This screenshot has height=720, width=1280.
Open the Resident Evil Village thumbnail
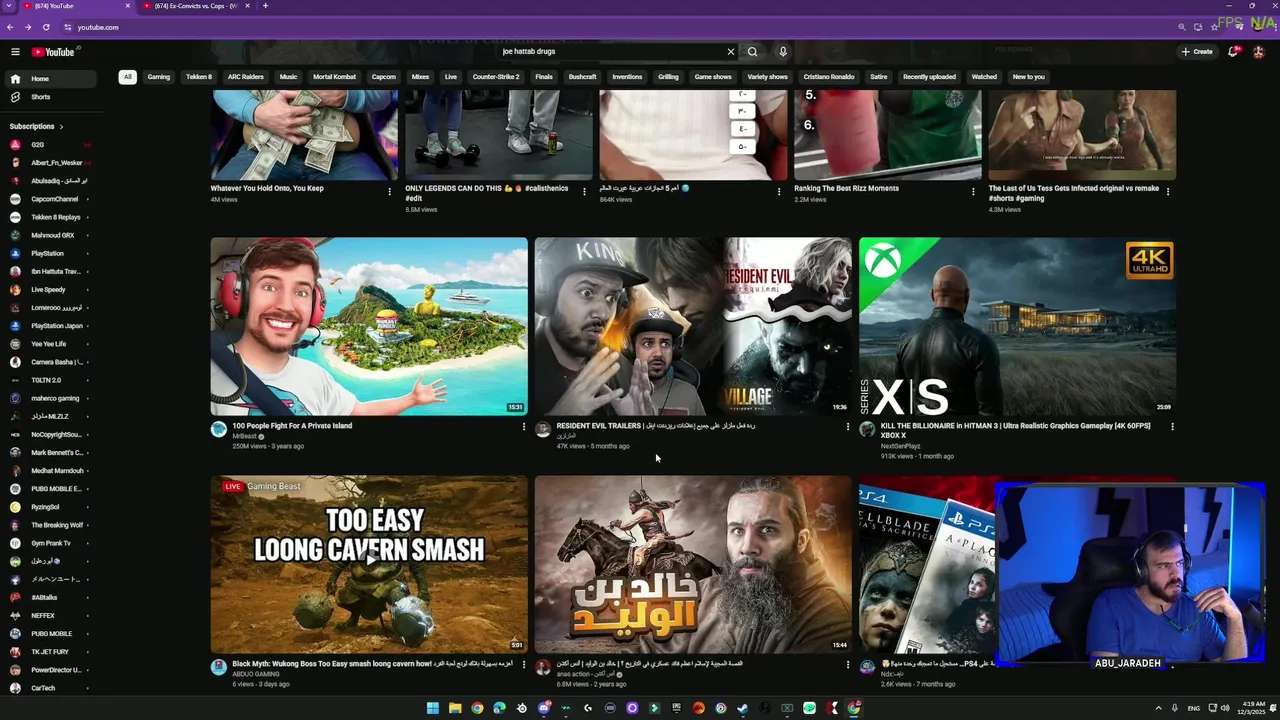[693, 326]
